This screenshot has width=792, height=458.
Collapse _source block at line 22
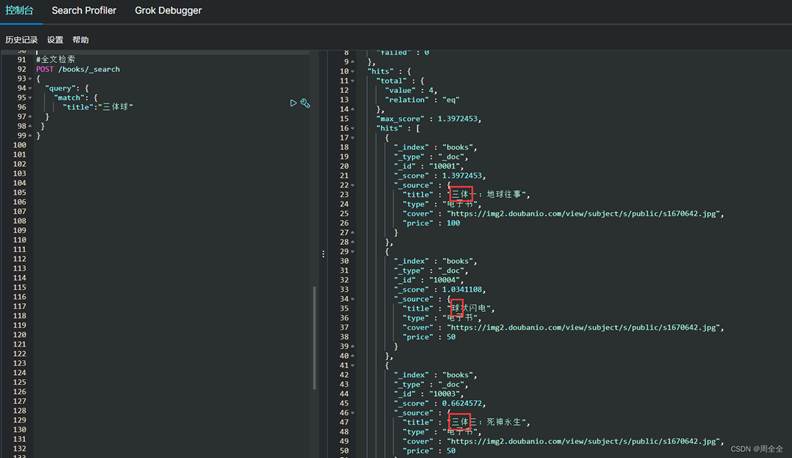(x=353, y=185)
